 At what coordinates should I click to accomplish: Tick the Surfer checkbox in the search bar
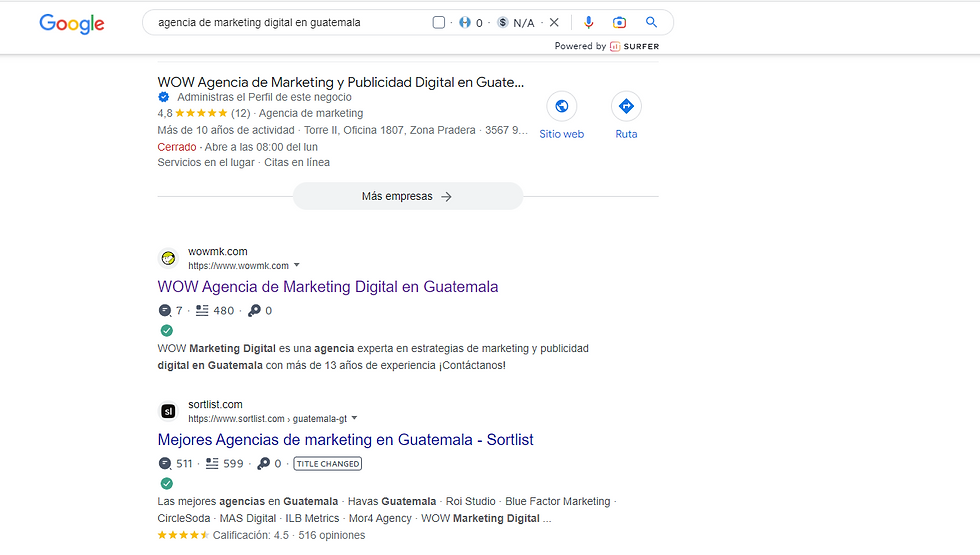pyautogui.click(x=439, y=22)
